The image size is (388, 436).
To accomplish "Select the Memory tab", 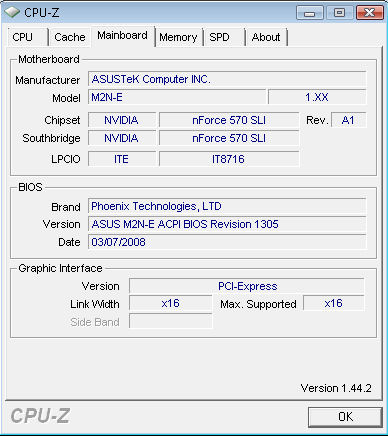I will 179,37.
